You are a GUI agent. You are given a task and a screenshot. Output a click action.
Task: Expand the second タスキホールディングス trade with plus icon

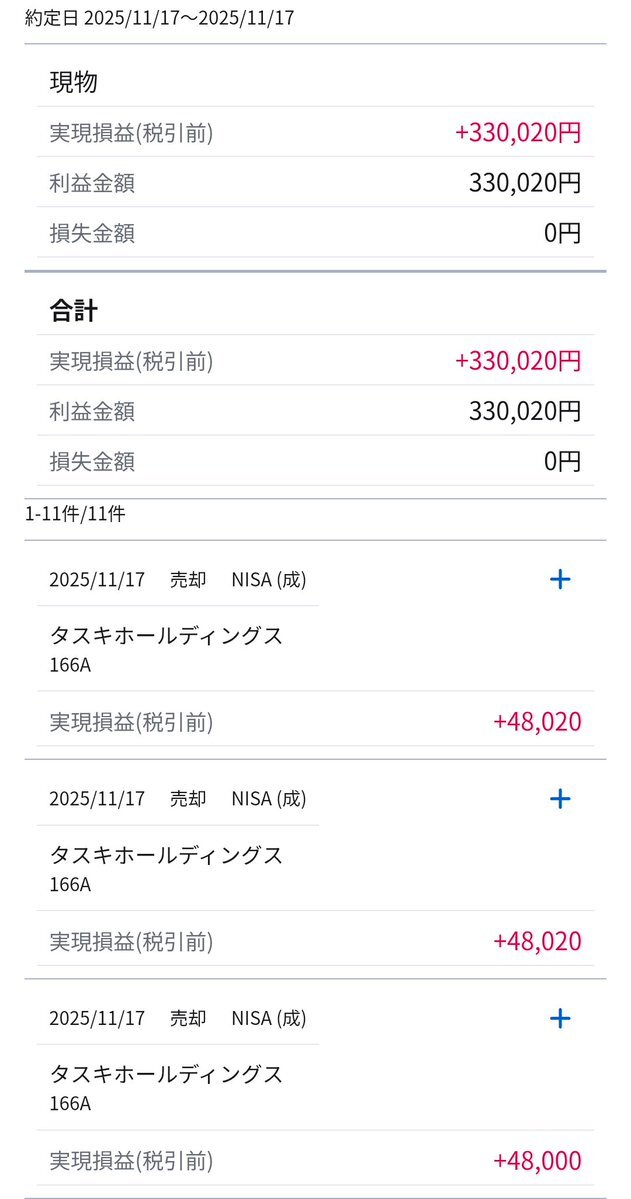pyautogui.click(x=560, y=798)
